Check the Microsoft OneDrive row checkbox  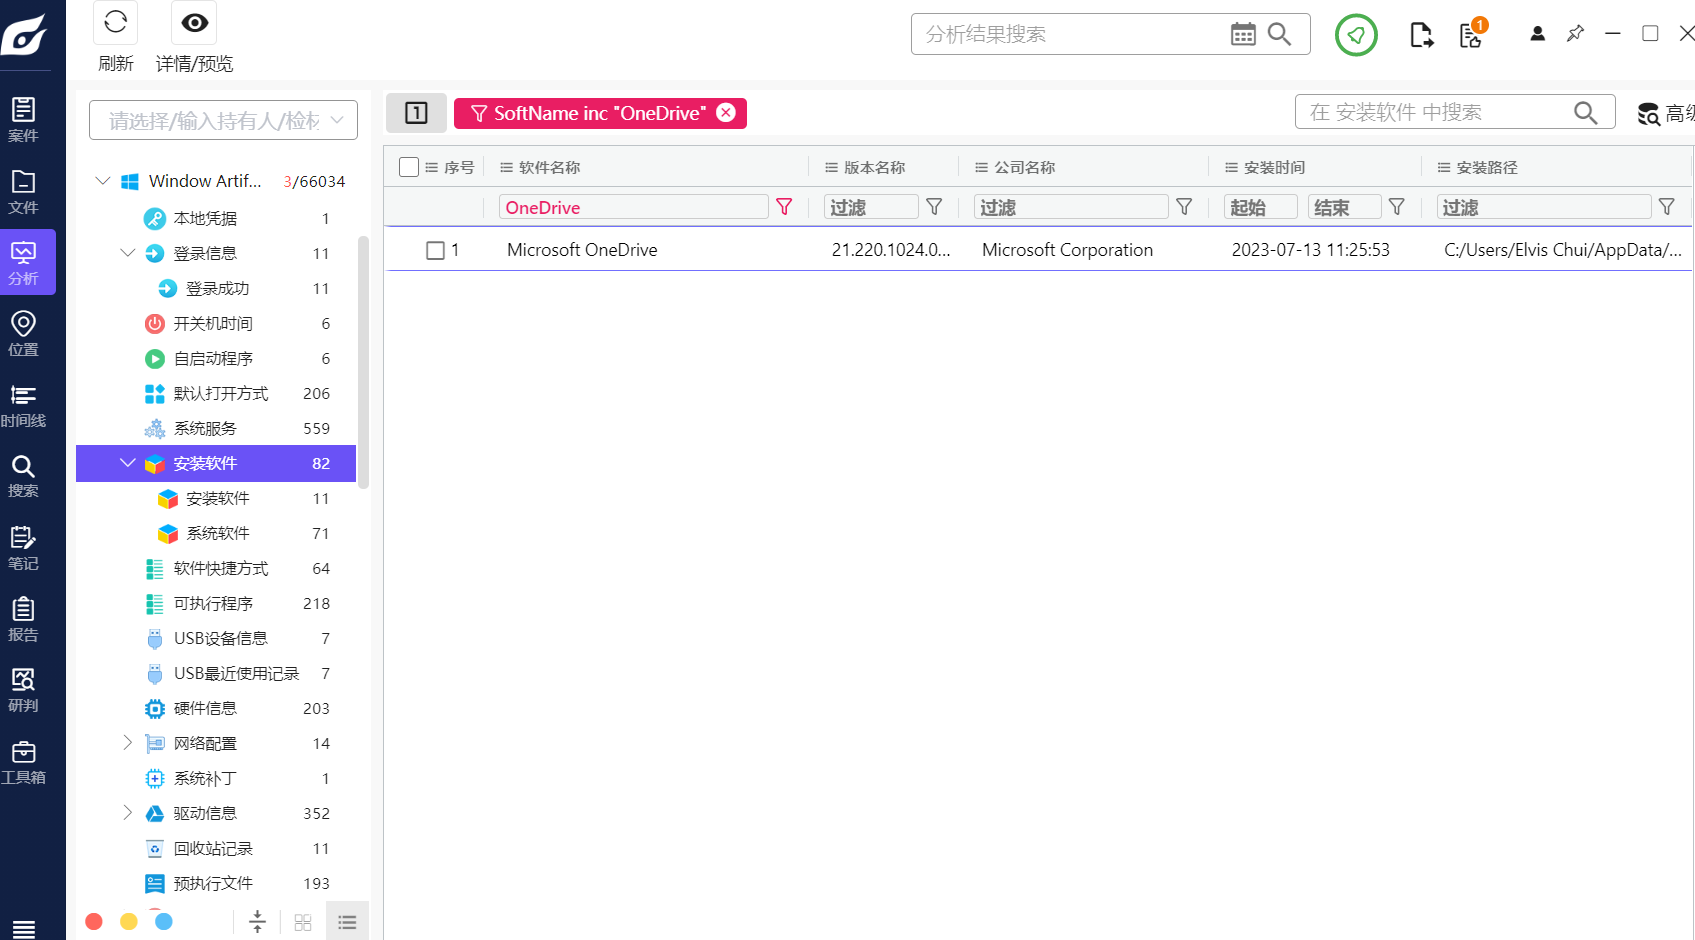pyautogui.click(x=435, y=250)
